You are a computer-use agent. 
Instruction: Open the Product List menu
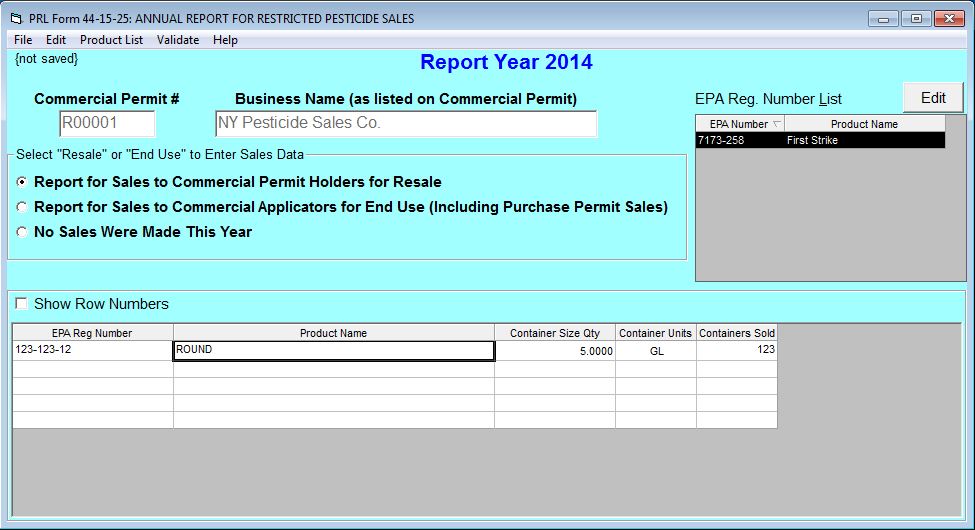[111, 40]
